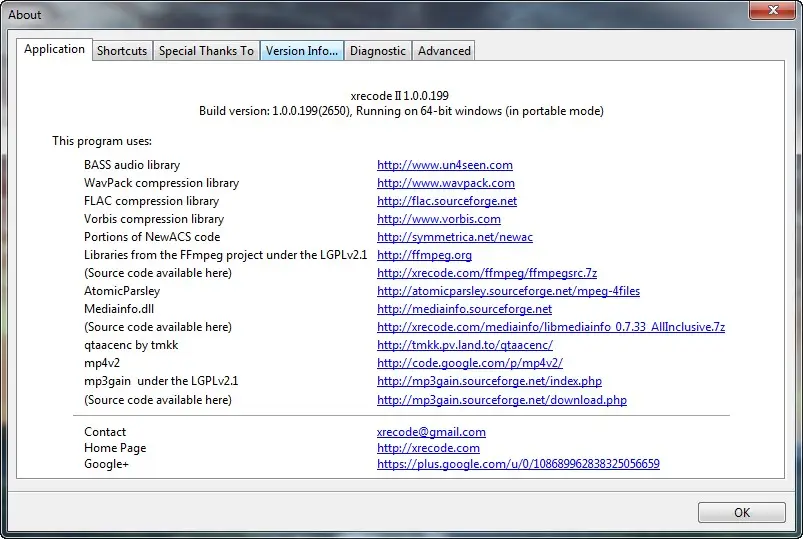Visit the tmkk.pv.land.to/qtaacenc link
Screen dimensions: 803x539
[465, 345]
